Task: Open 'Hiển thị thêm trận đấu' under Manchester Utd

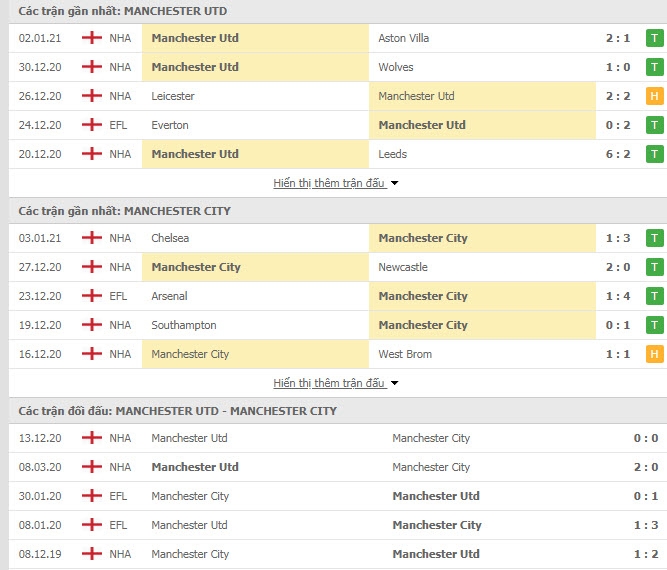Action: [x=330, y=183]
